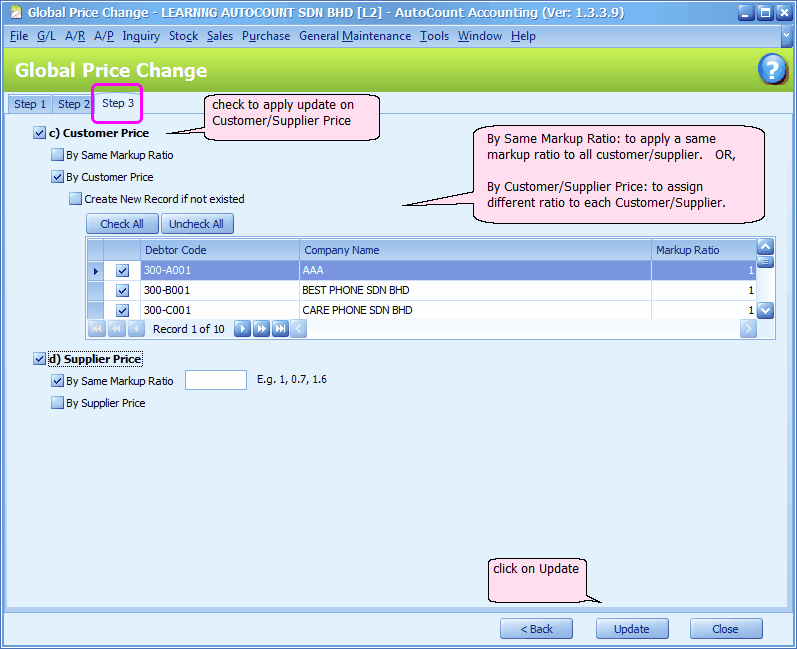Check Create New Record if not existed
Viewport: 797px width, 649px height.
75,199
